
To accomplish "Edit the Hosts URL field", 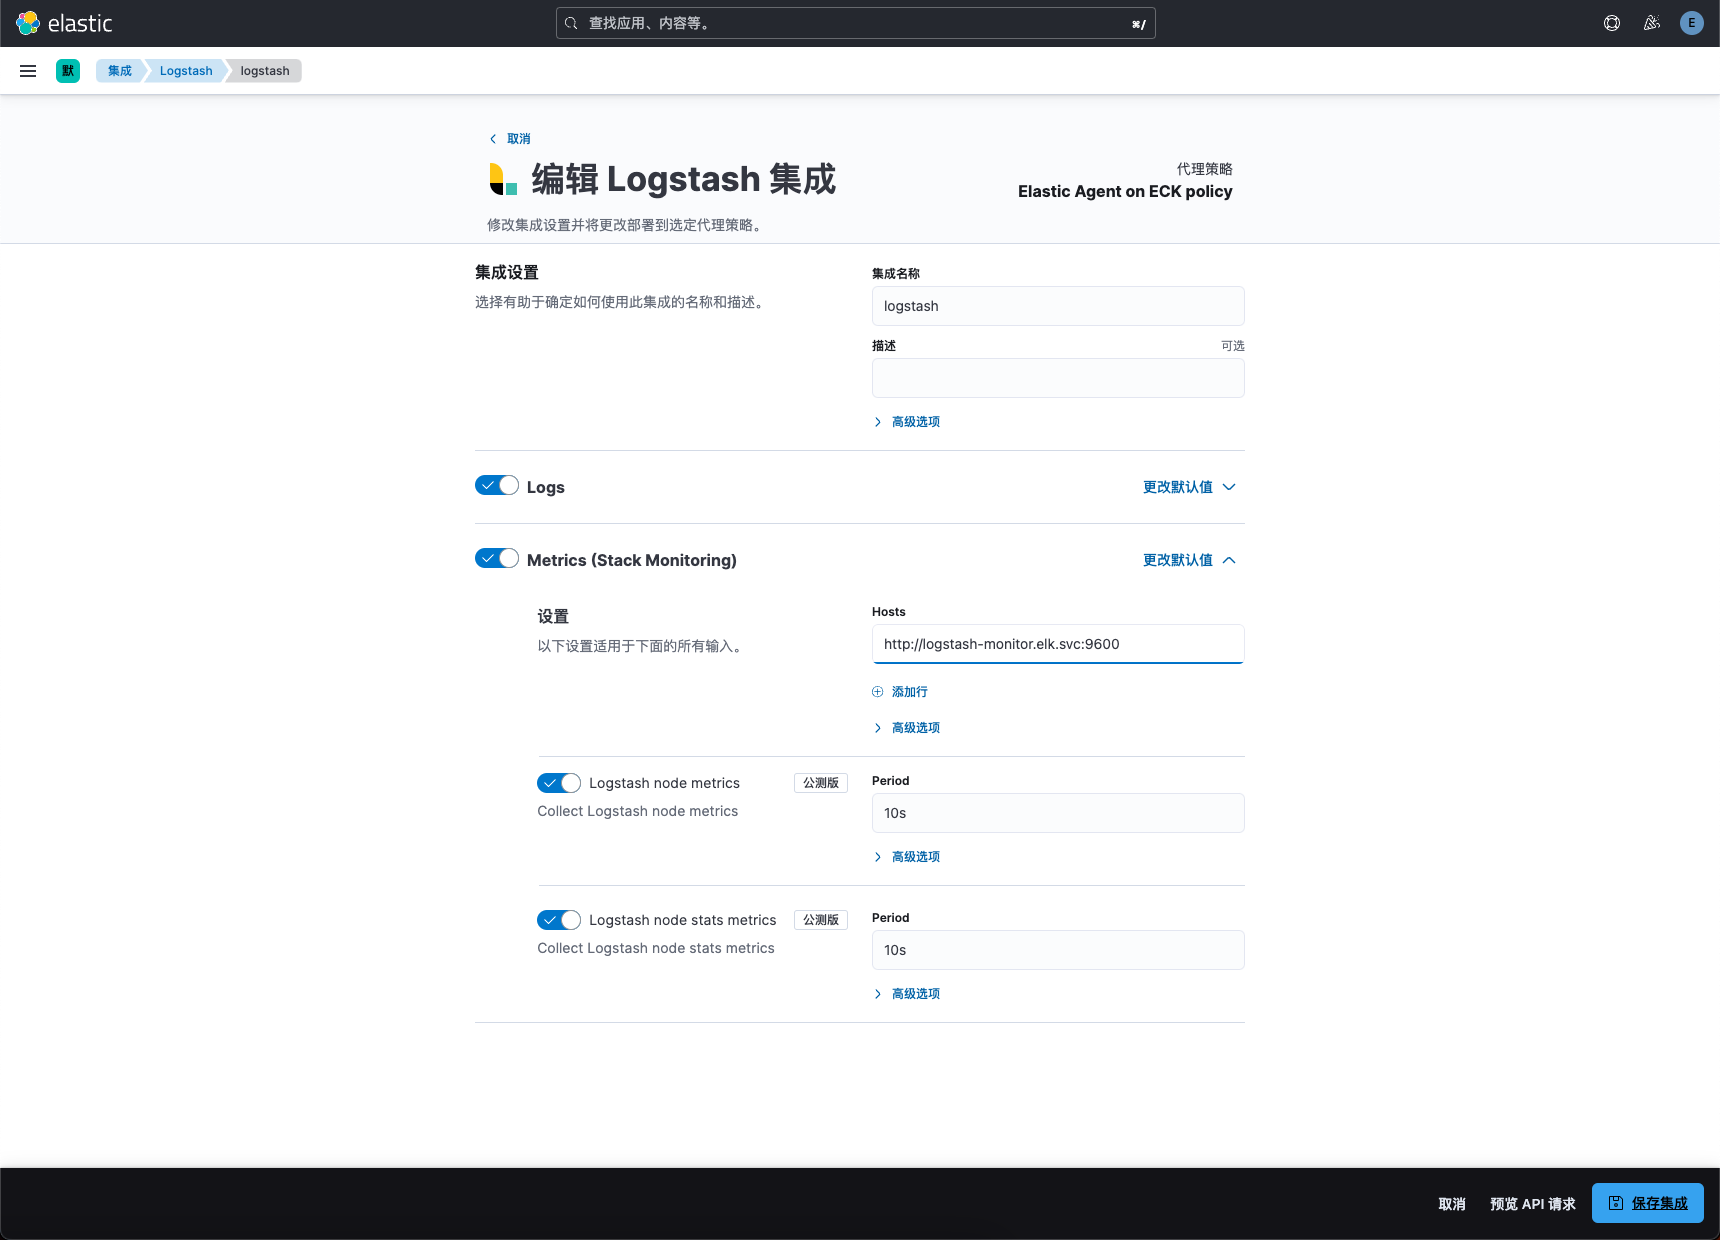I will coord(1058,644).
